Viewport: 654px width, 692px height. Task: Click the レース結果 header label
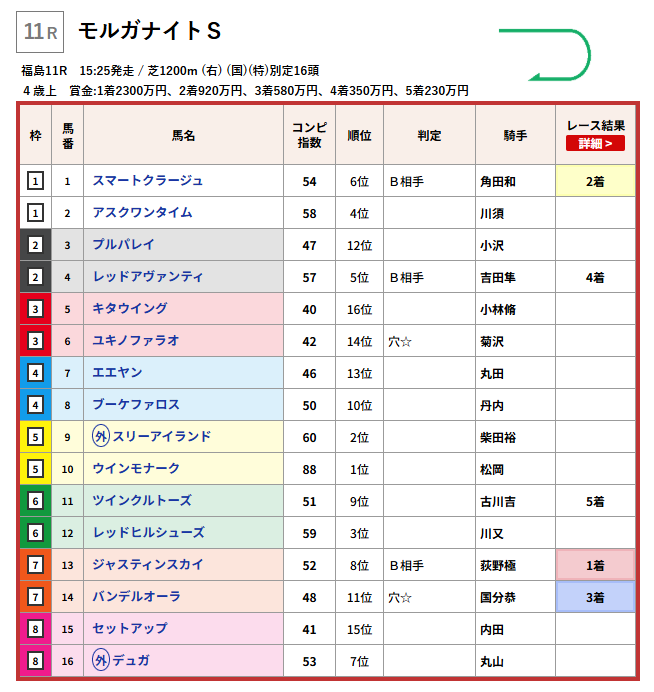(x=595, y=126)
